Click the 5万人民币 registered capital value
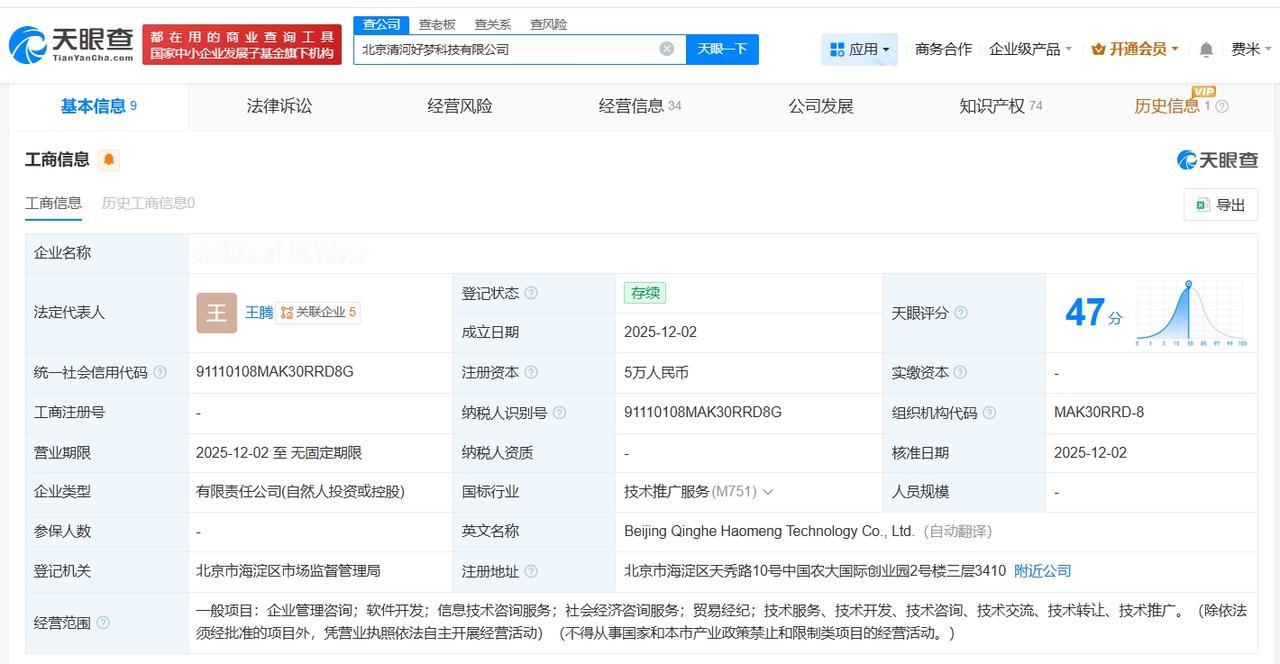 click(x=656, y=372)
